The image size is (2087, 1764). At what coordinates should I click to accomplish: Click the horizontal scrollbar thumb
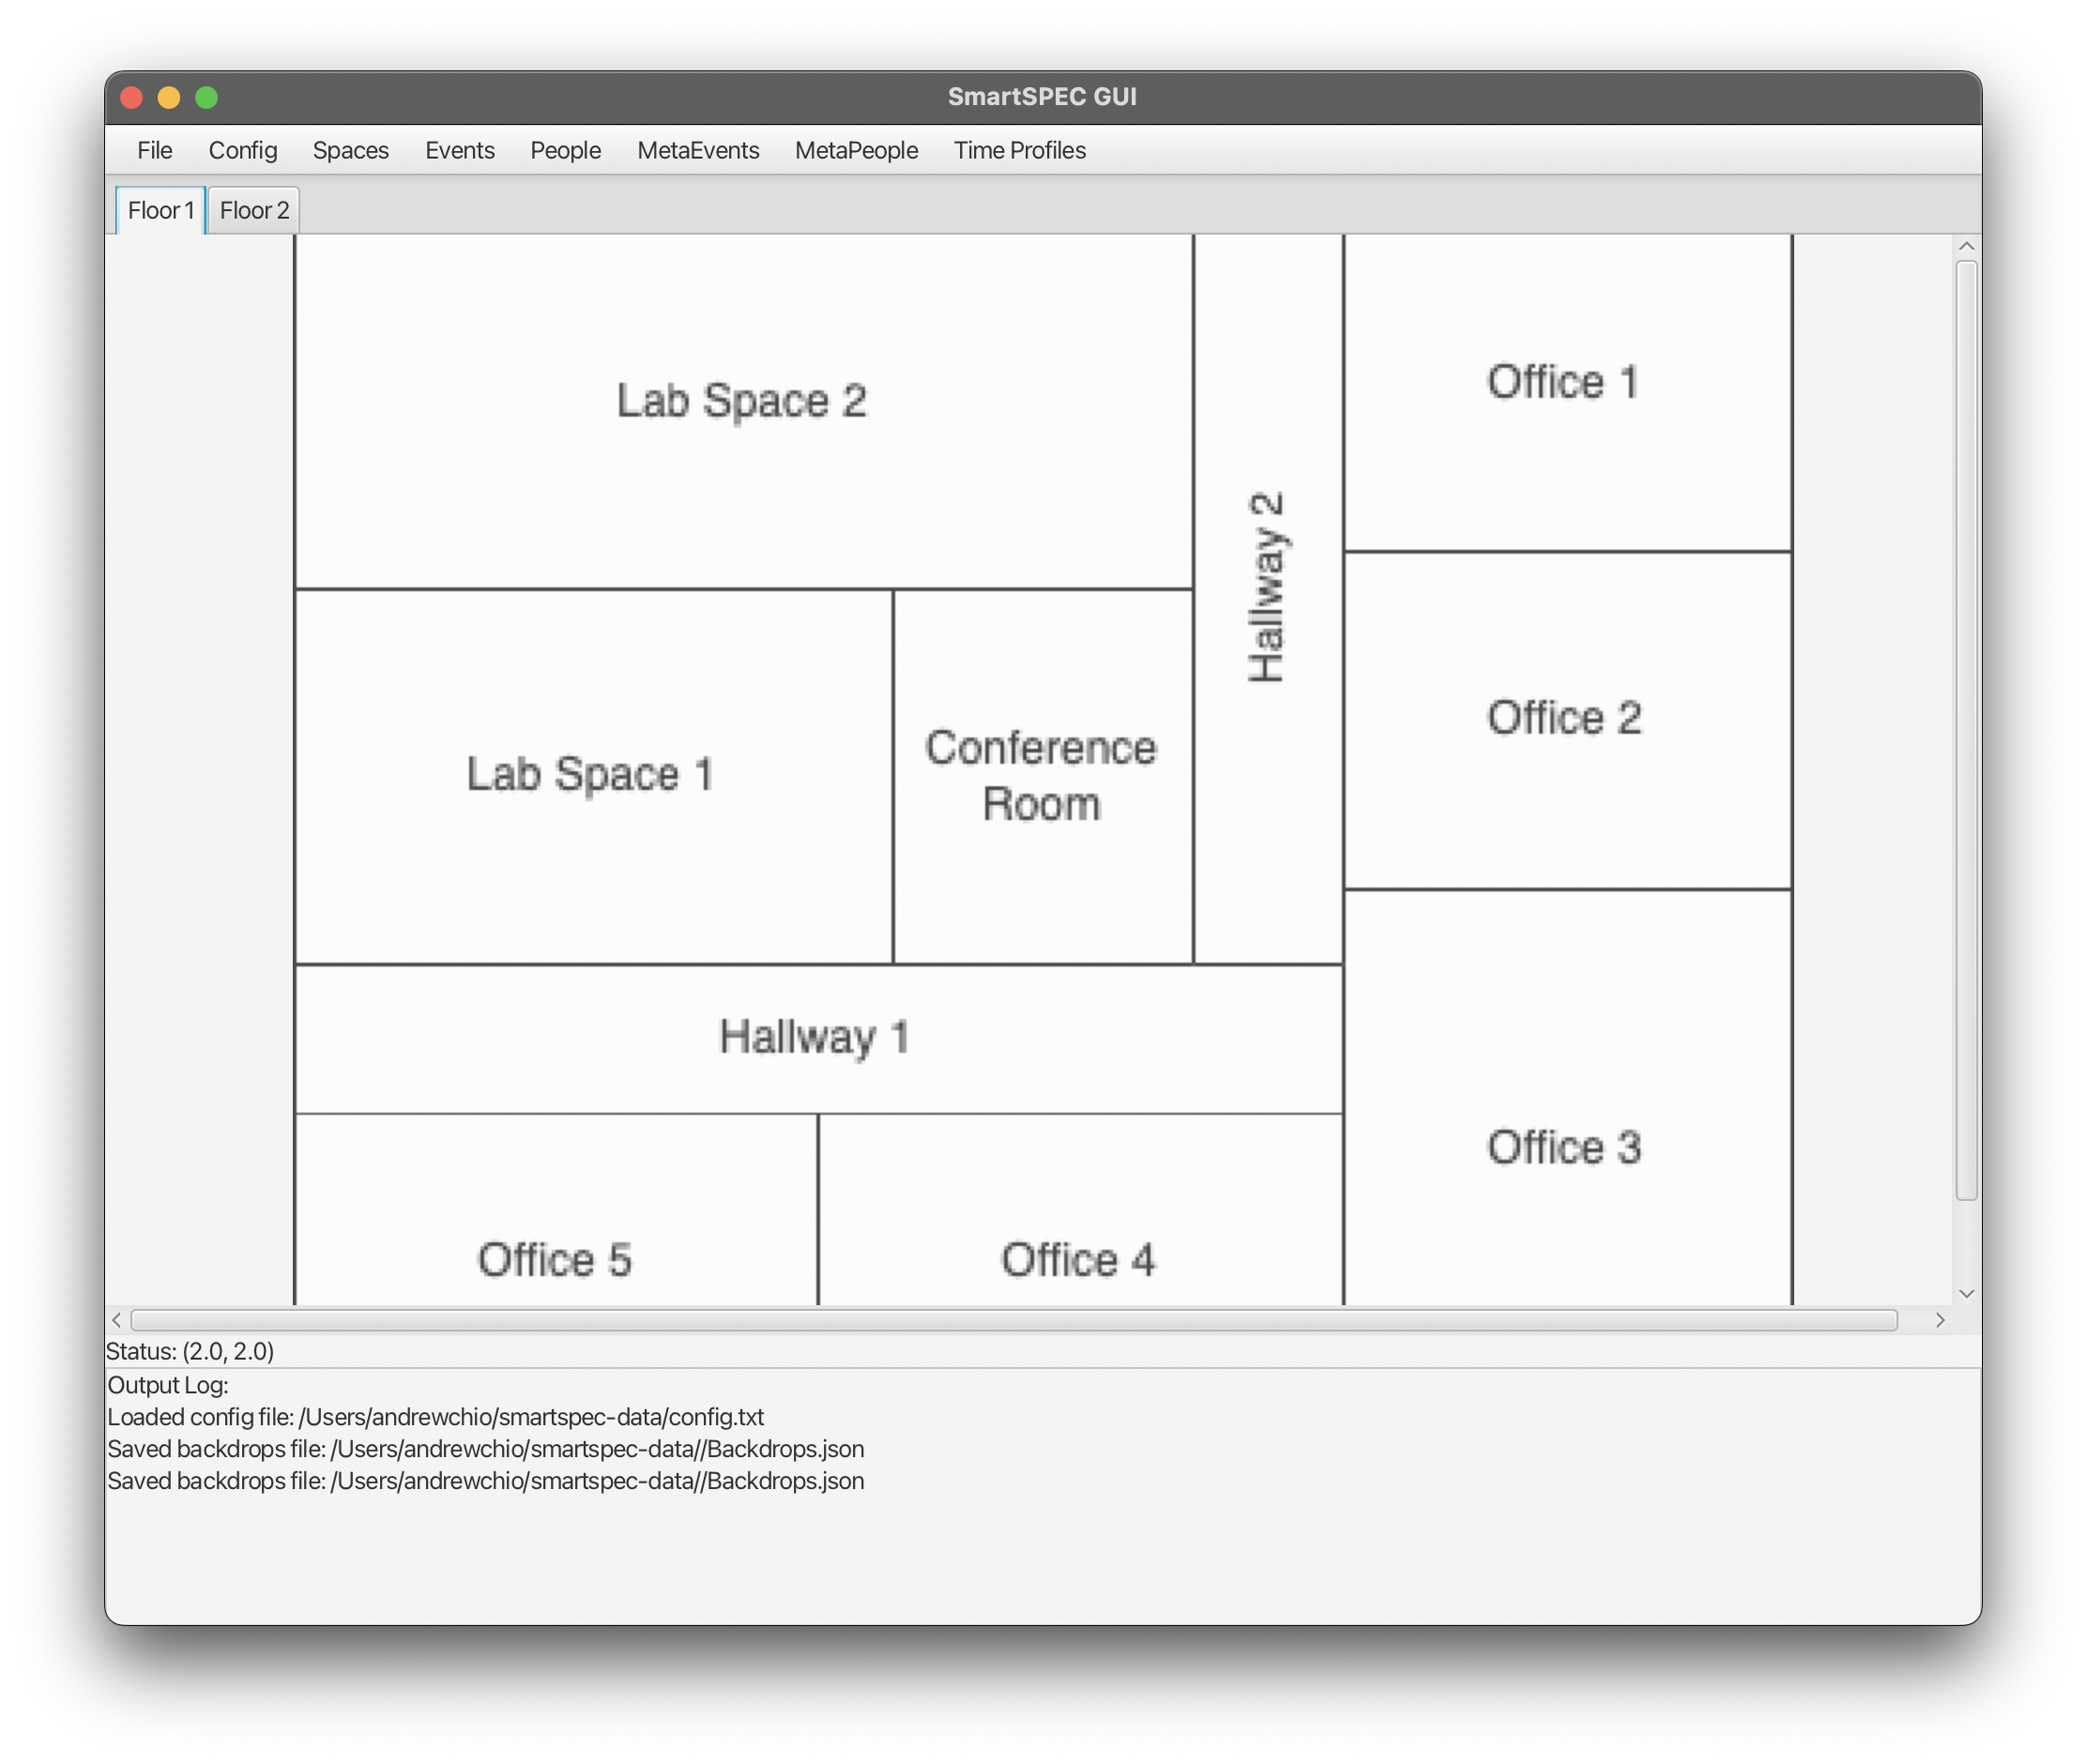1014,1319
